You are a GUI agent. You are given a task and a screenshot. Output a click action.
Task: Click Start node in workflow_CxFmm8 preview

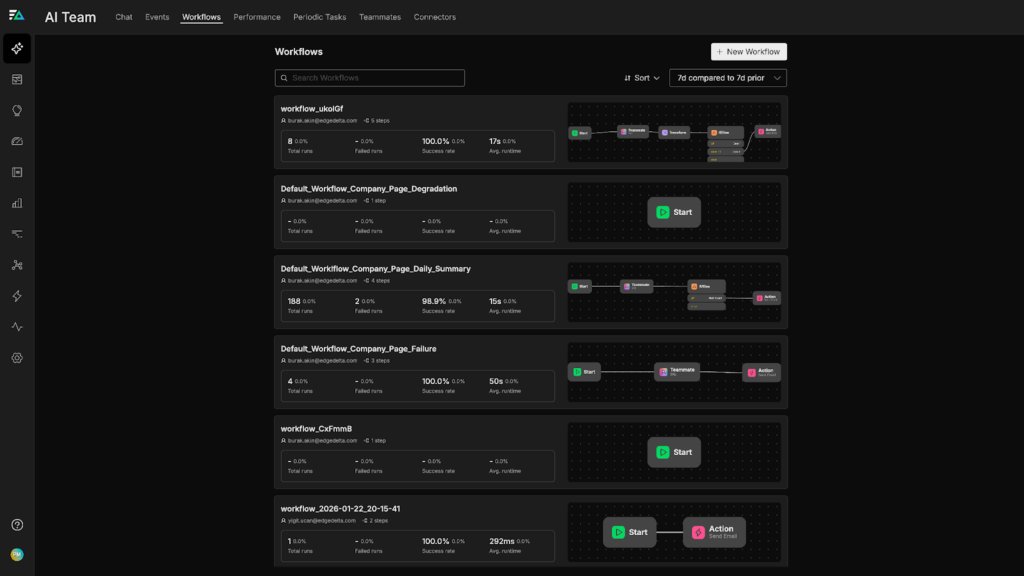click(x=674, y=452)
